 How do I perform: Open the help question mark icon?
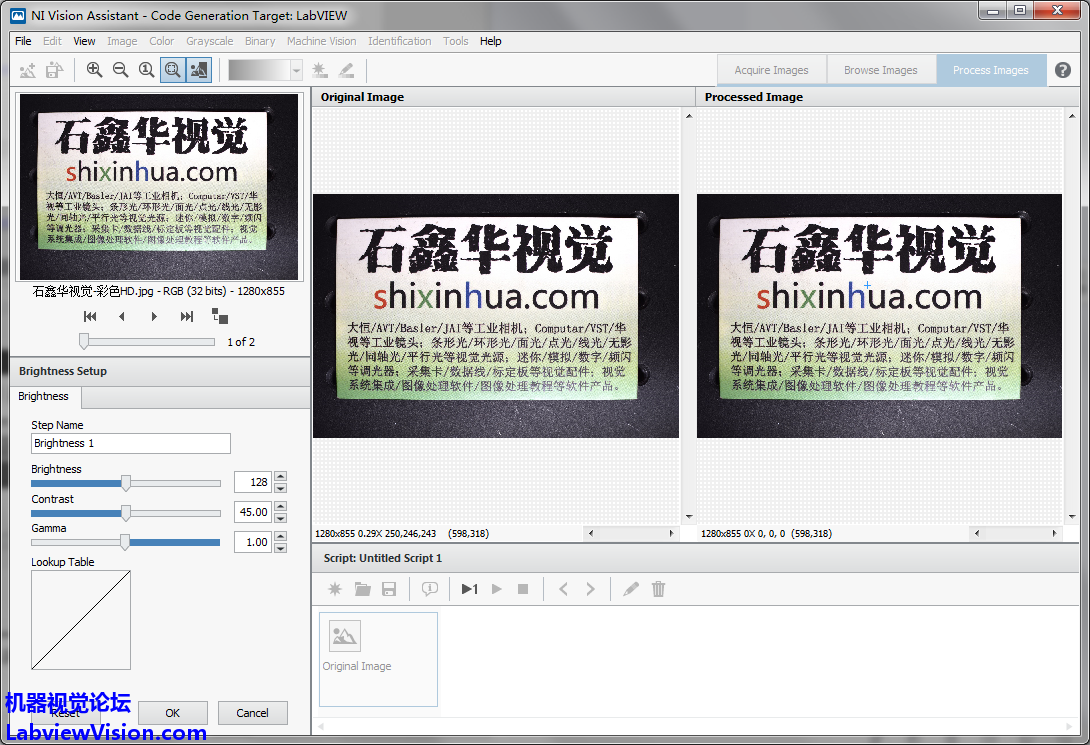pos(1063,70)
